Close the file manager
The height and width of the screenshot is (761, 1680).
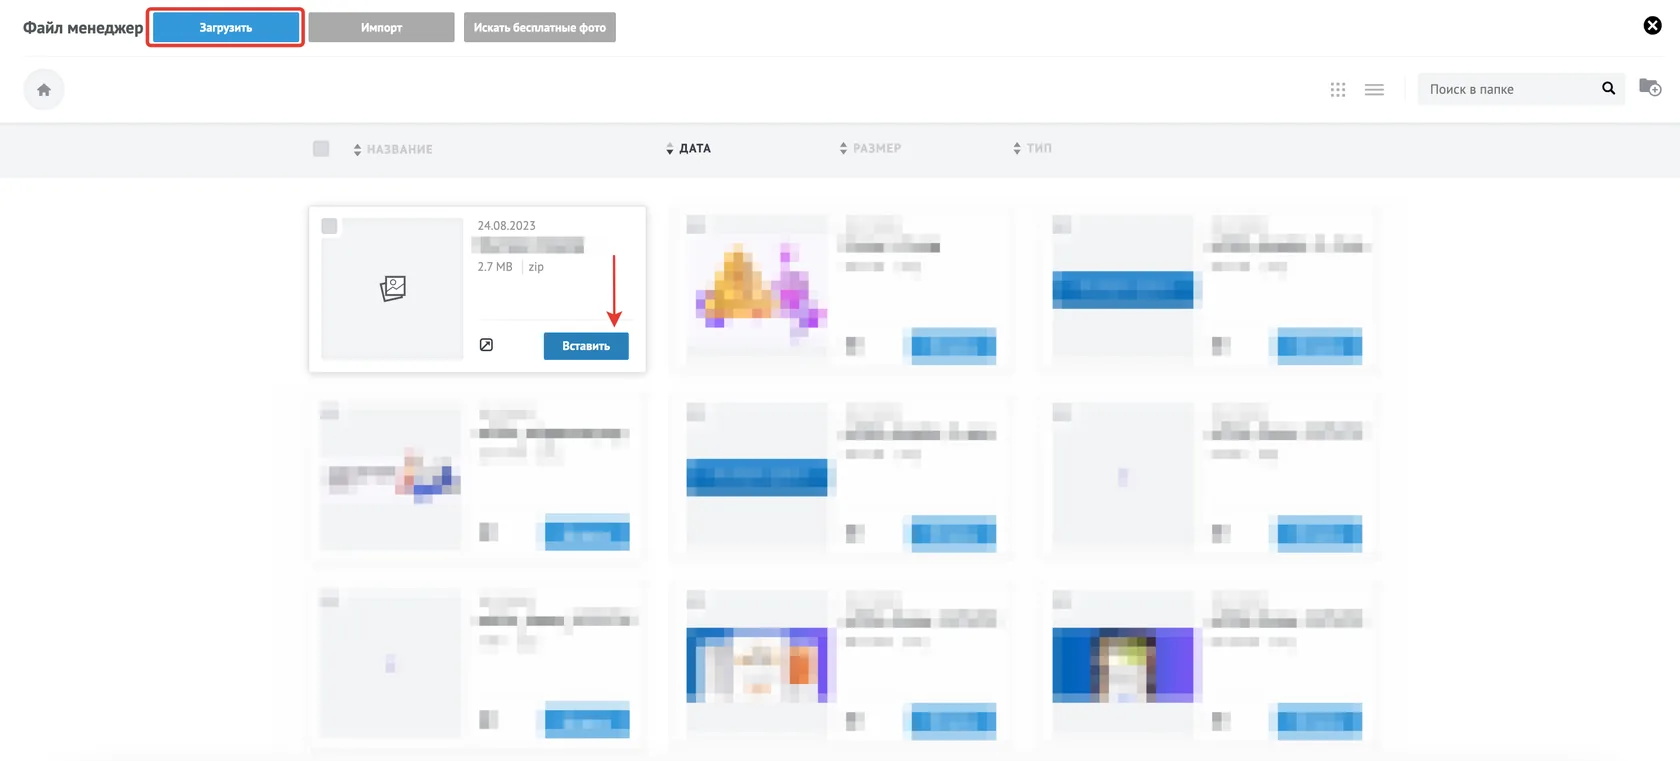(1653, 26)
